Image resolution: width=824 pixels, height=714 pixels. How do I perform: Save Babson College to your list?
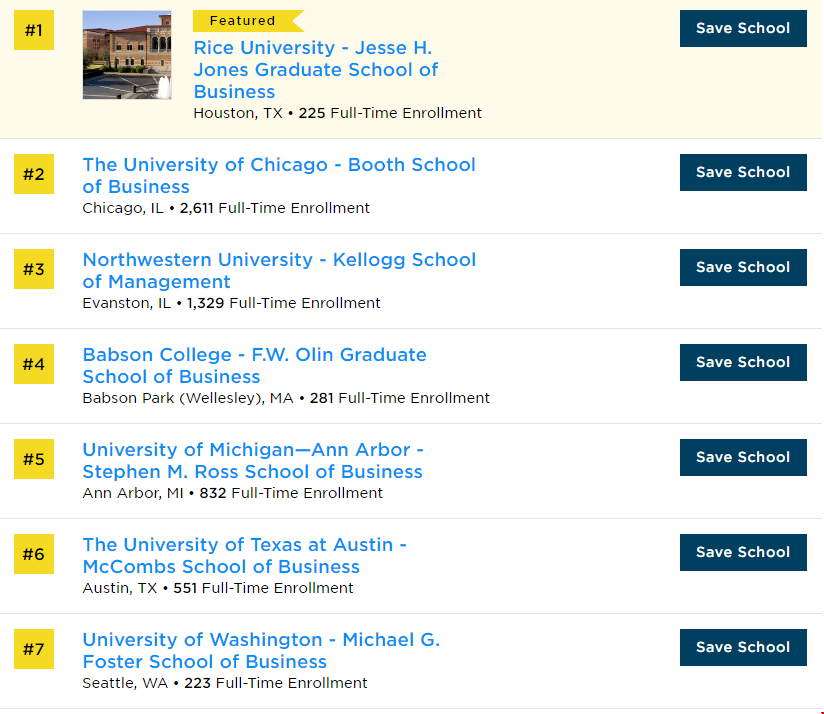(743, 362)
